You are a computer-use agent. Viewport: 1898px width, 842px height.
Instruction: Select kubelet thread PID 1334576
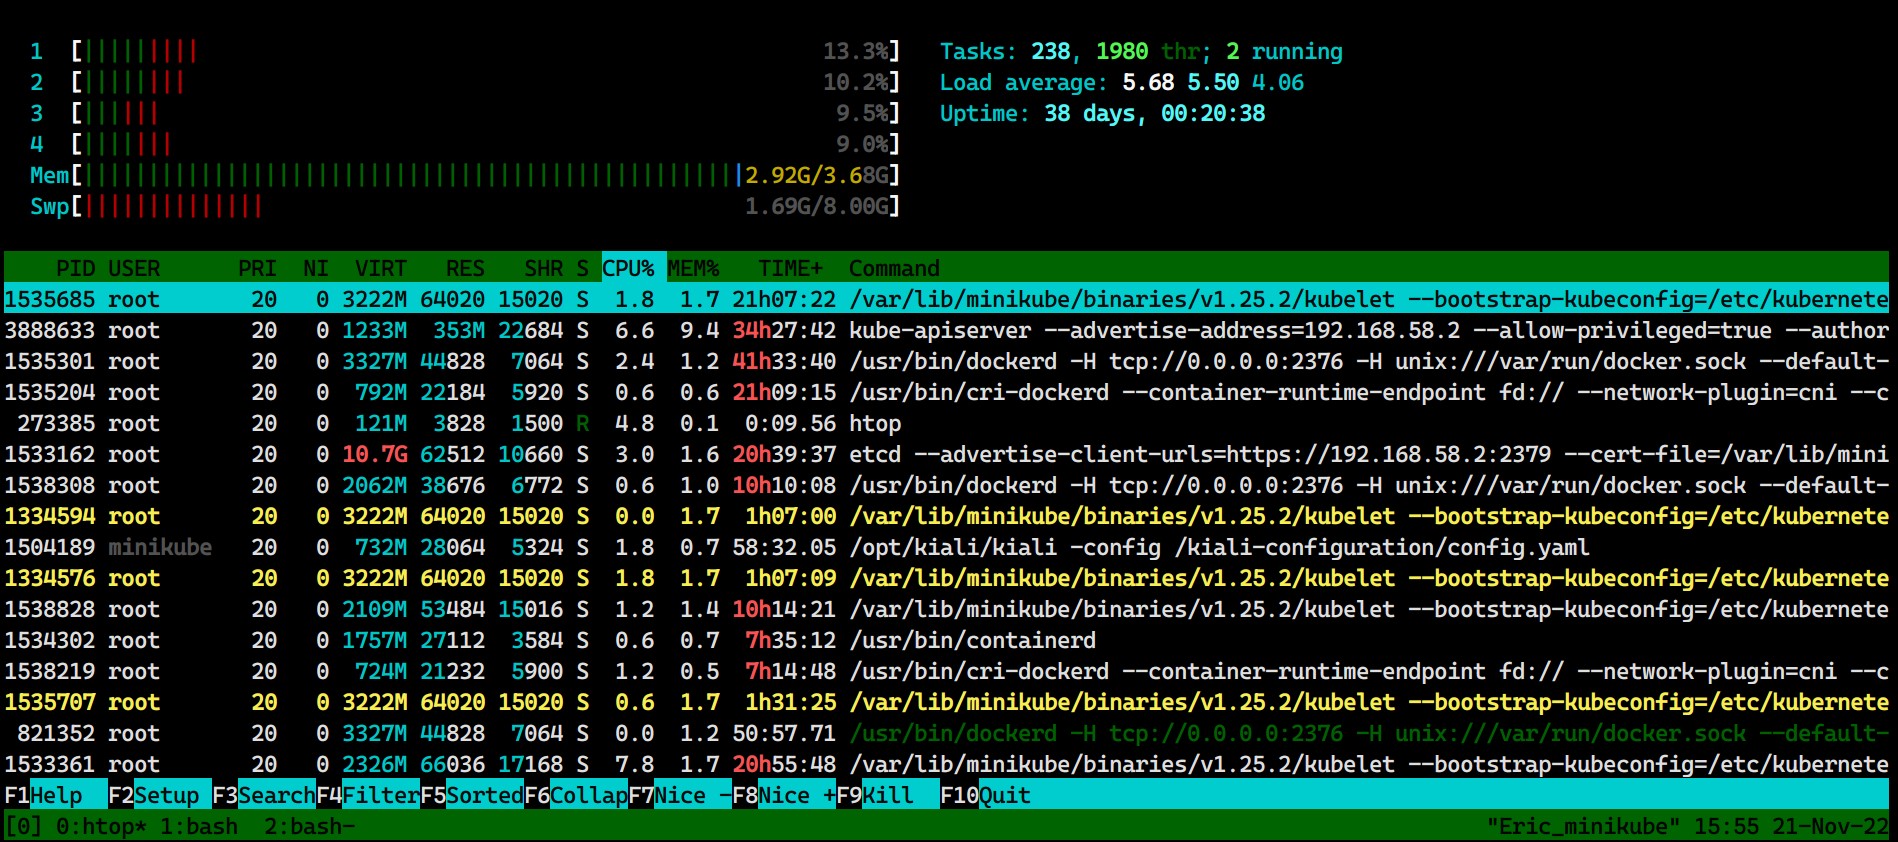(x=946, y=578)
